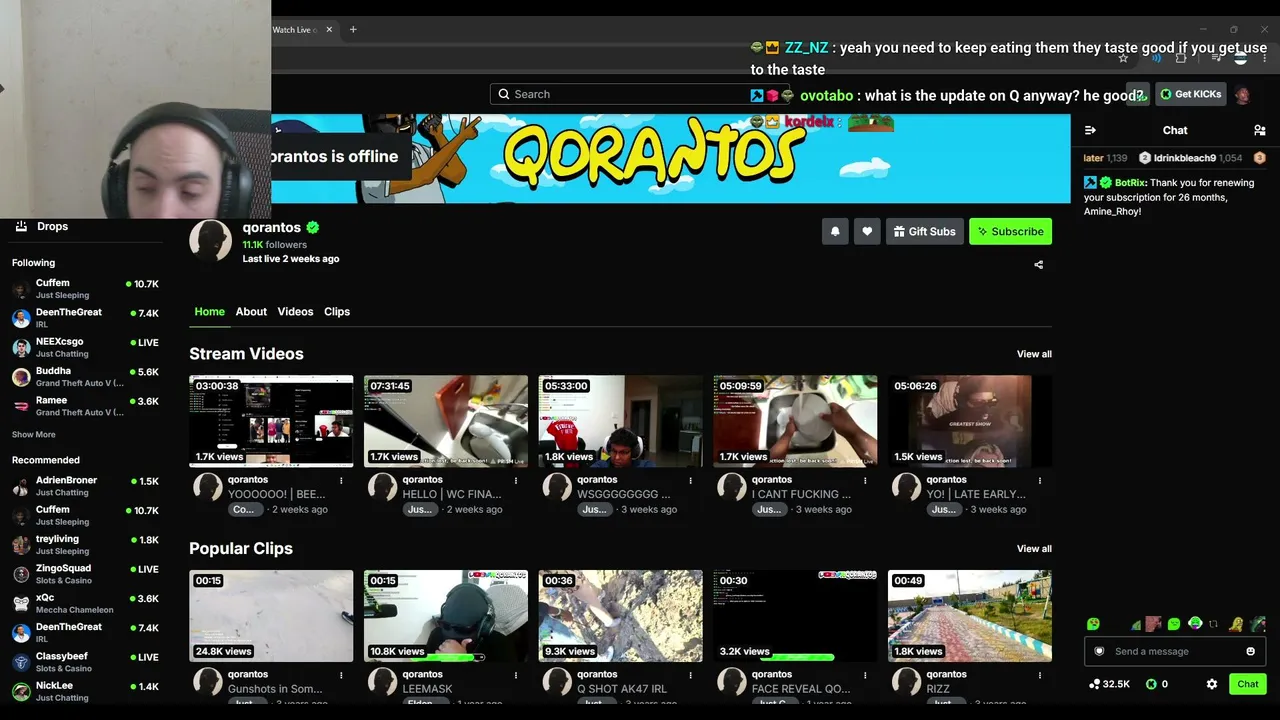Open options menu for the Q SHOT AK47 IRL clip

(x=690, y=675)
